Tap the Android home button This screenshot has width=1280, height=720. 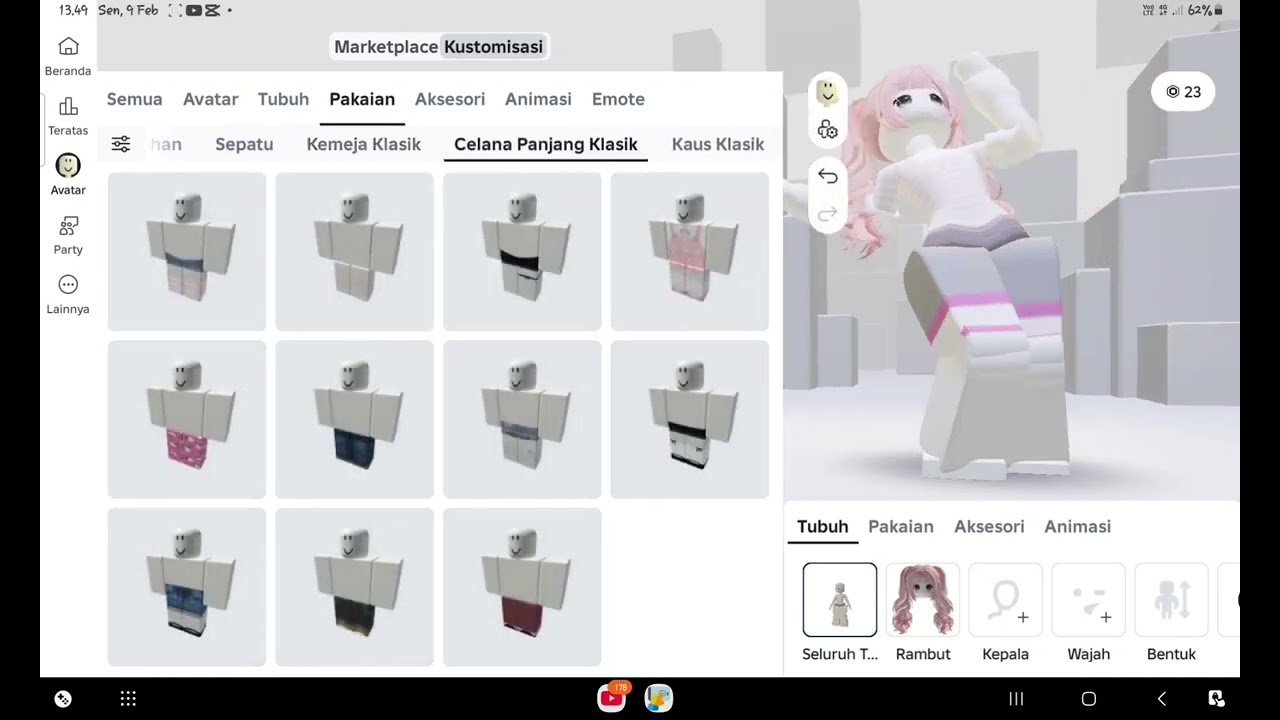(x=1089, y=699)
